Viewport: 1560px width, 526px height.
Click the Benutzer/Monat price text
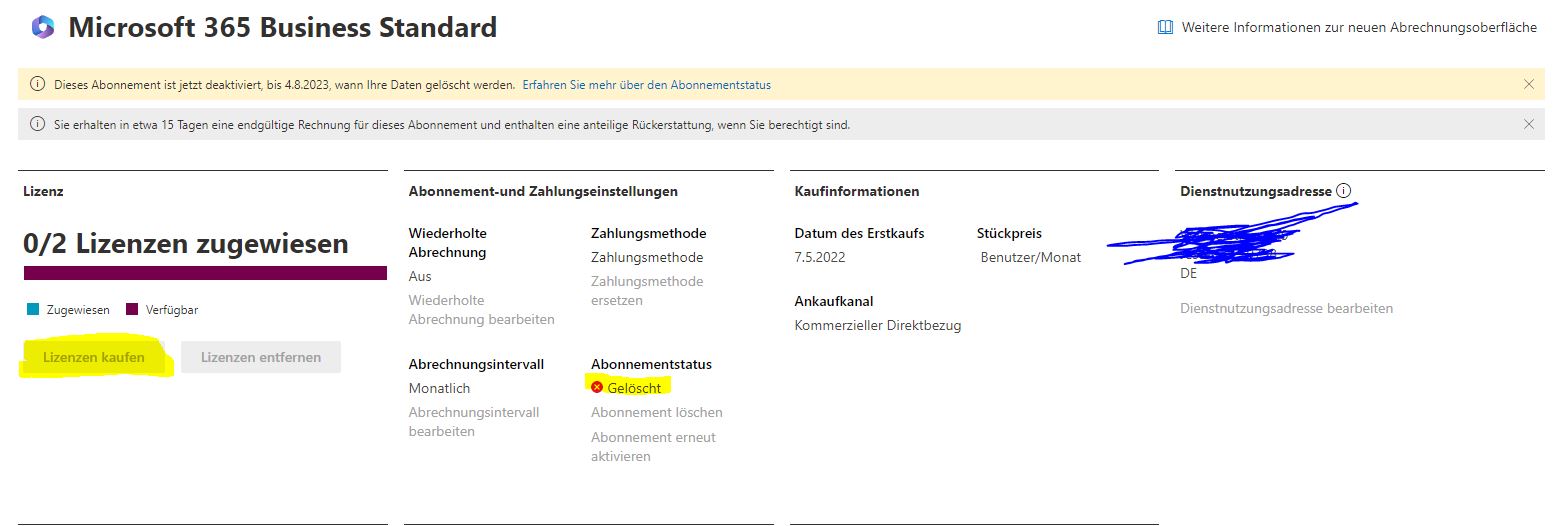[1031, 257]
